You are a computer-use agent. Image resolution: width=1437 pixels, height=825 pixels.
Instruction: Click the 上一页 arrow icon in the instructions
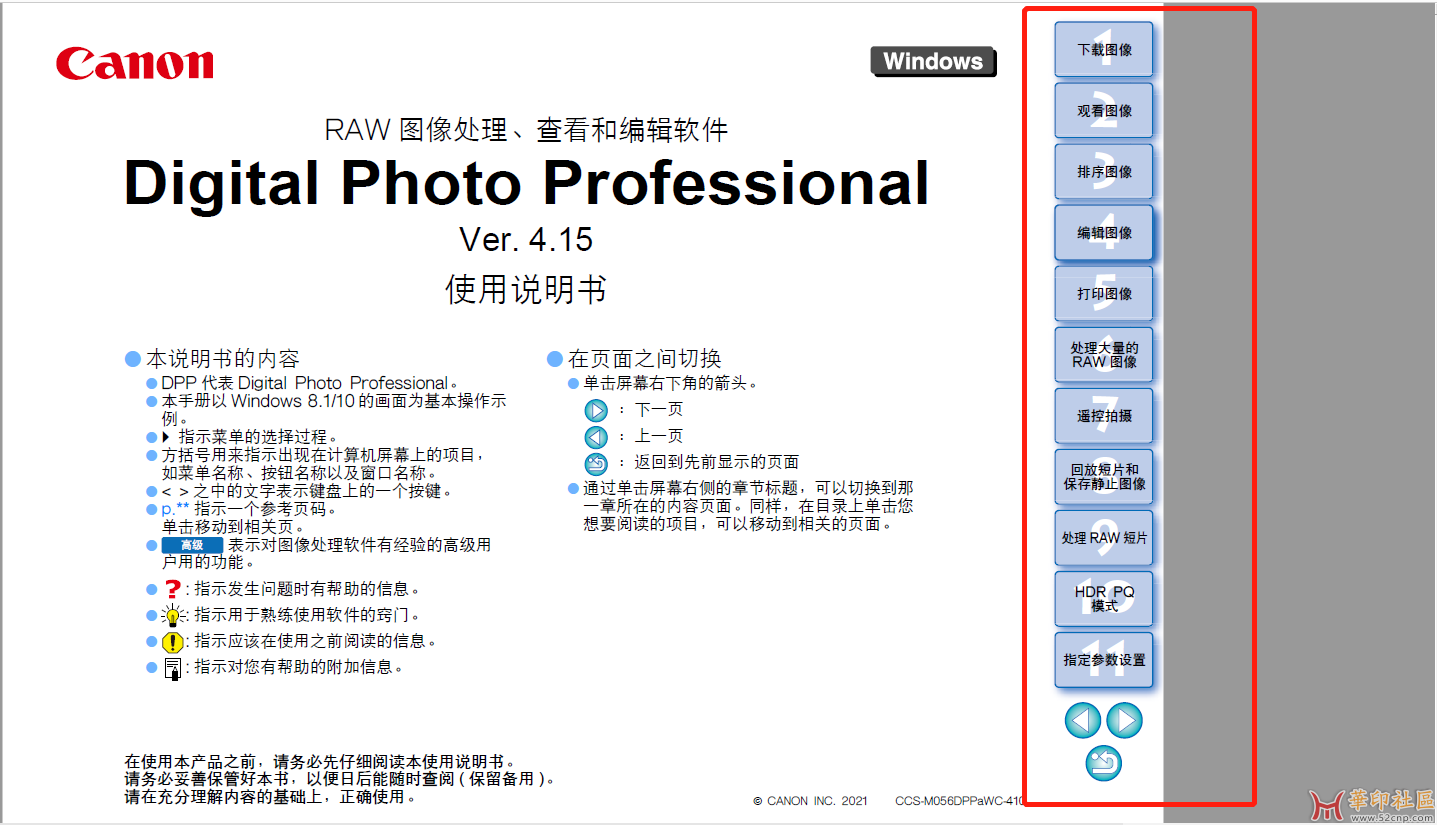596,437
